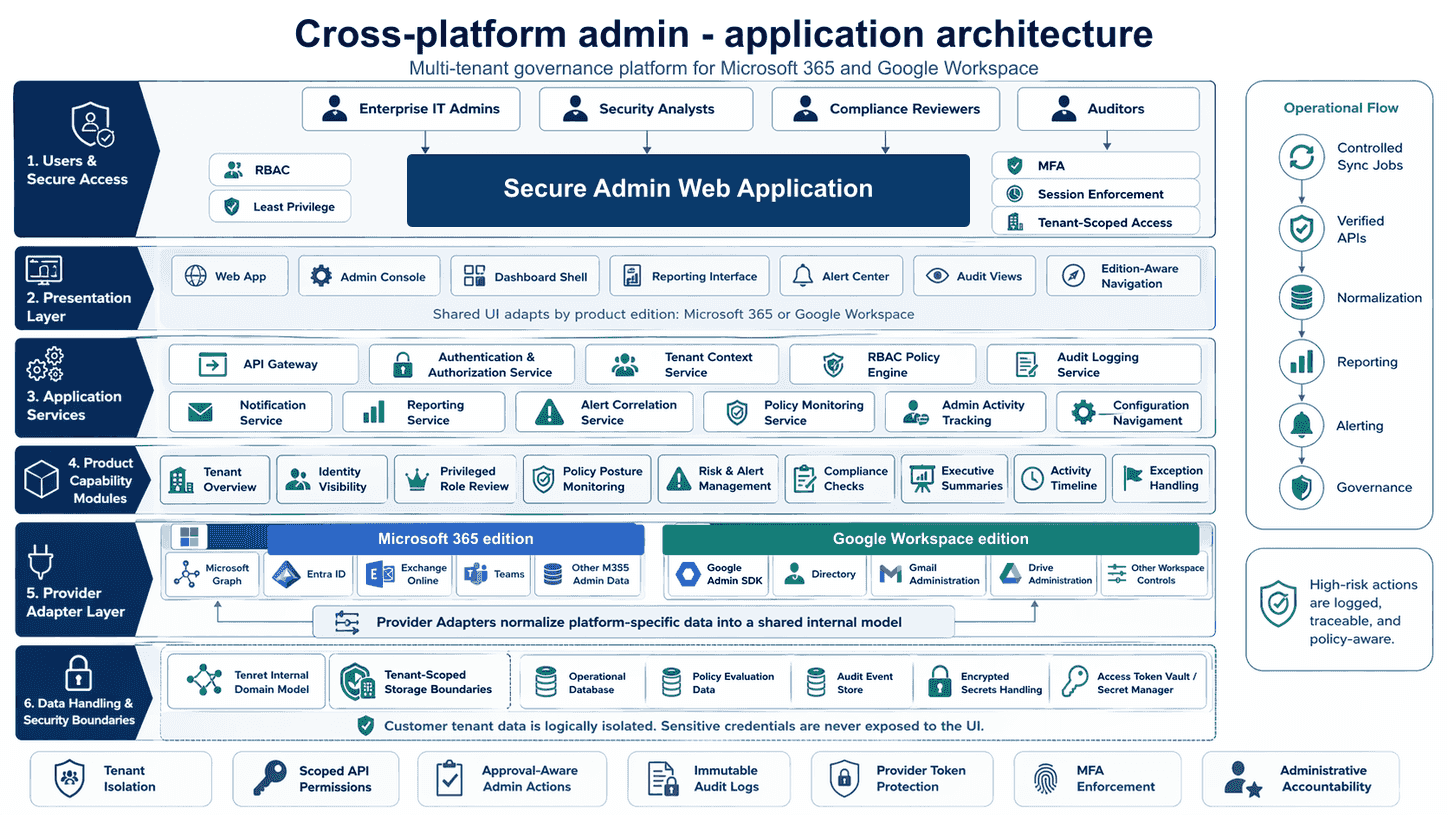Click the globe icon beside Web App
Viewport: 1448px width, 815px height.
(196, 276)
